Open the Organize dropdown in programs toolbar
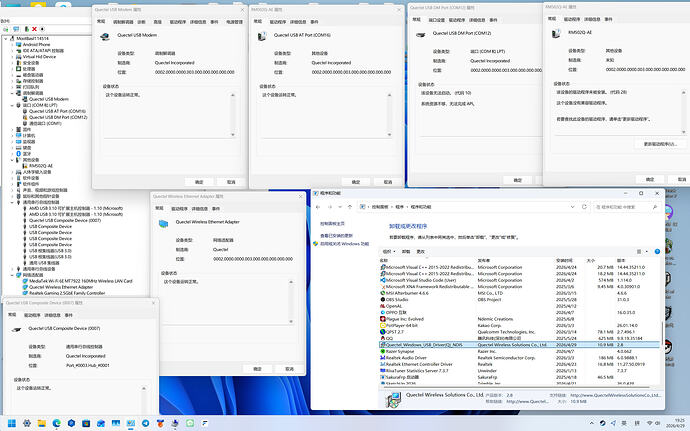The image size is (690, 431). (389, 251)
